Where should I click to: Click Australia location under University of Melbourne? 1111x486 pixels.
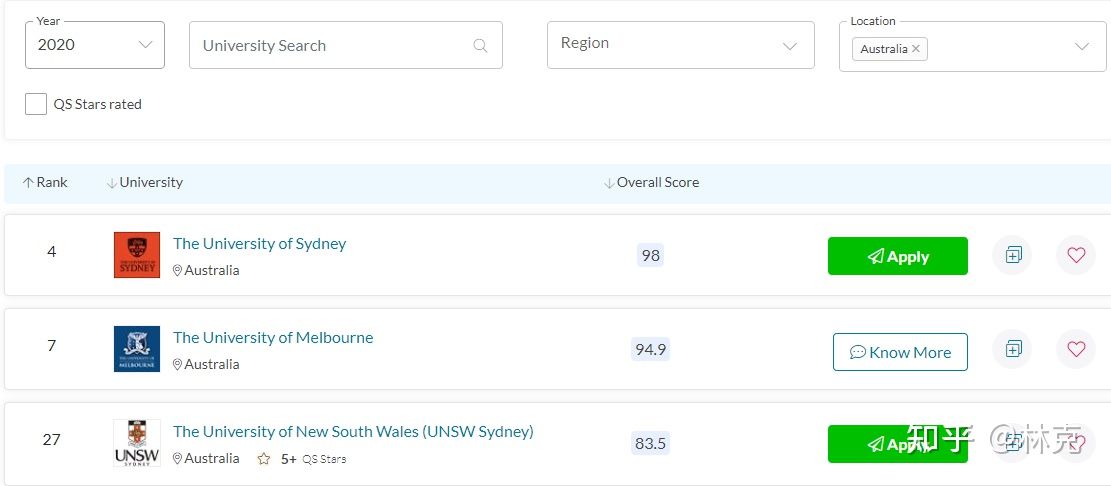(x=206, y=364)
